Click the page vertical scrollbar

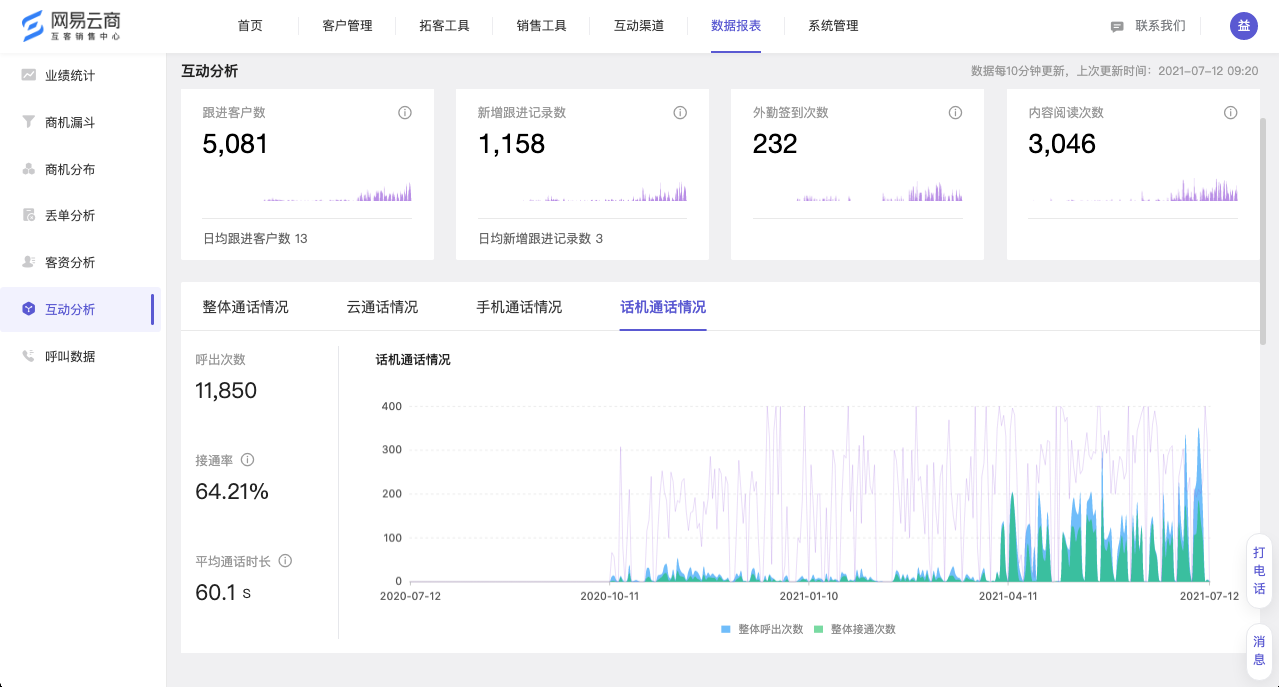pyautogui.click(x=1263, y=230)
